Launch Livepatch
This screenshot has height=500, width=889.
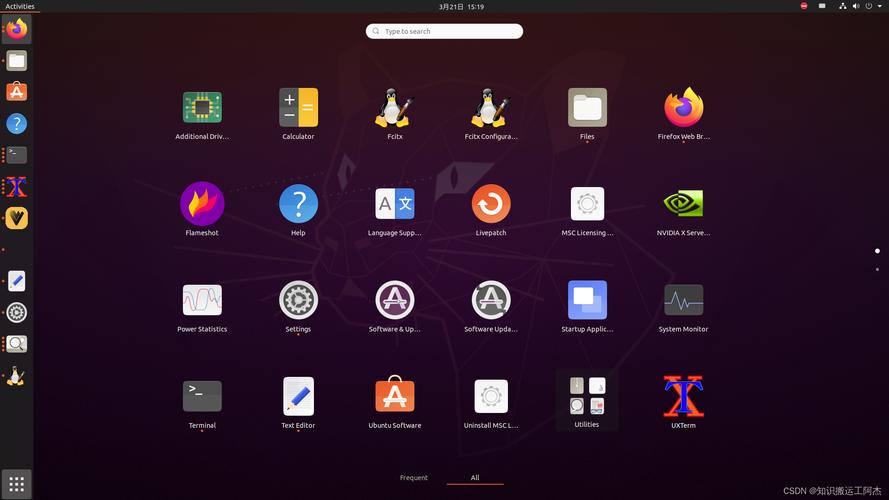pos(491,210)
